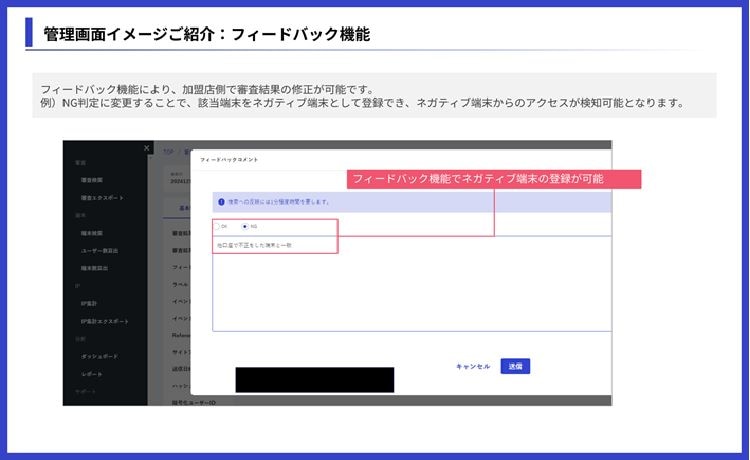This screenshot has width=750, height=460.
Task: Open IP集計エクスポート in the sidebar
Action: tap(104, 321)
